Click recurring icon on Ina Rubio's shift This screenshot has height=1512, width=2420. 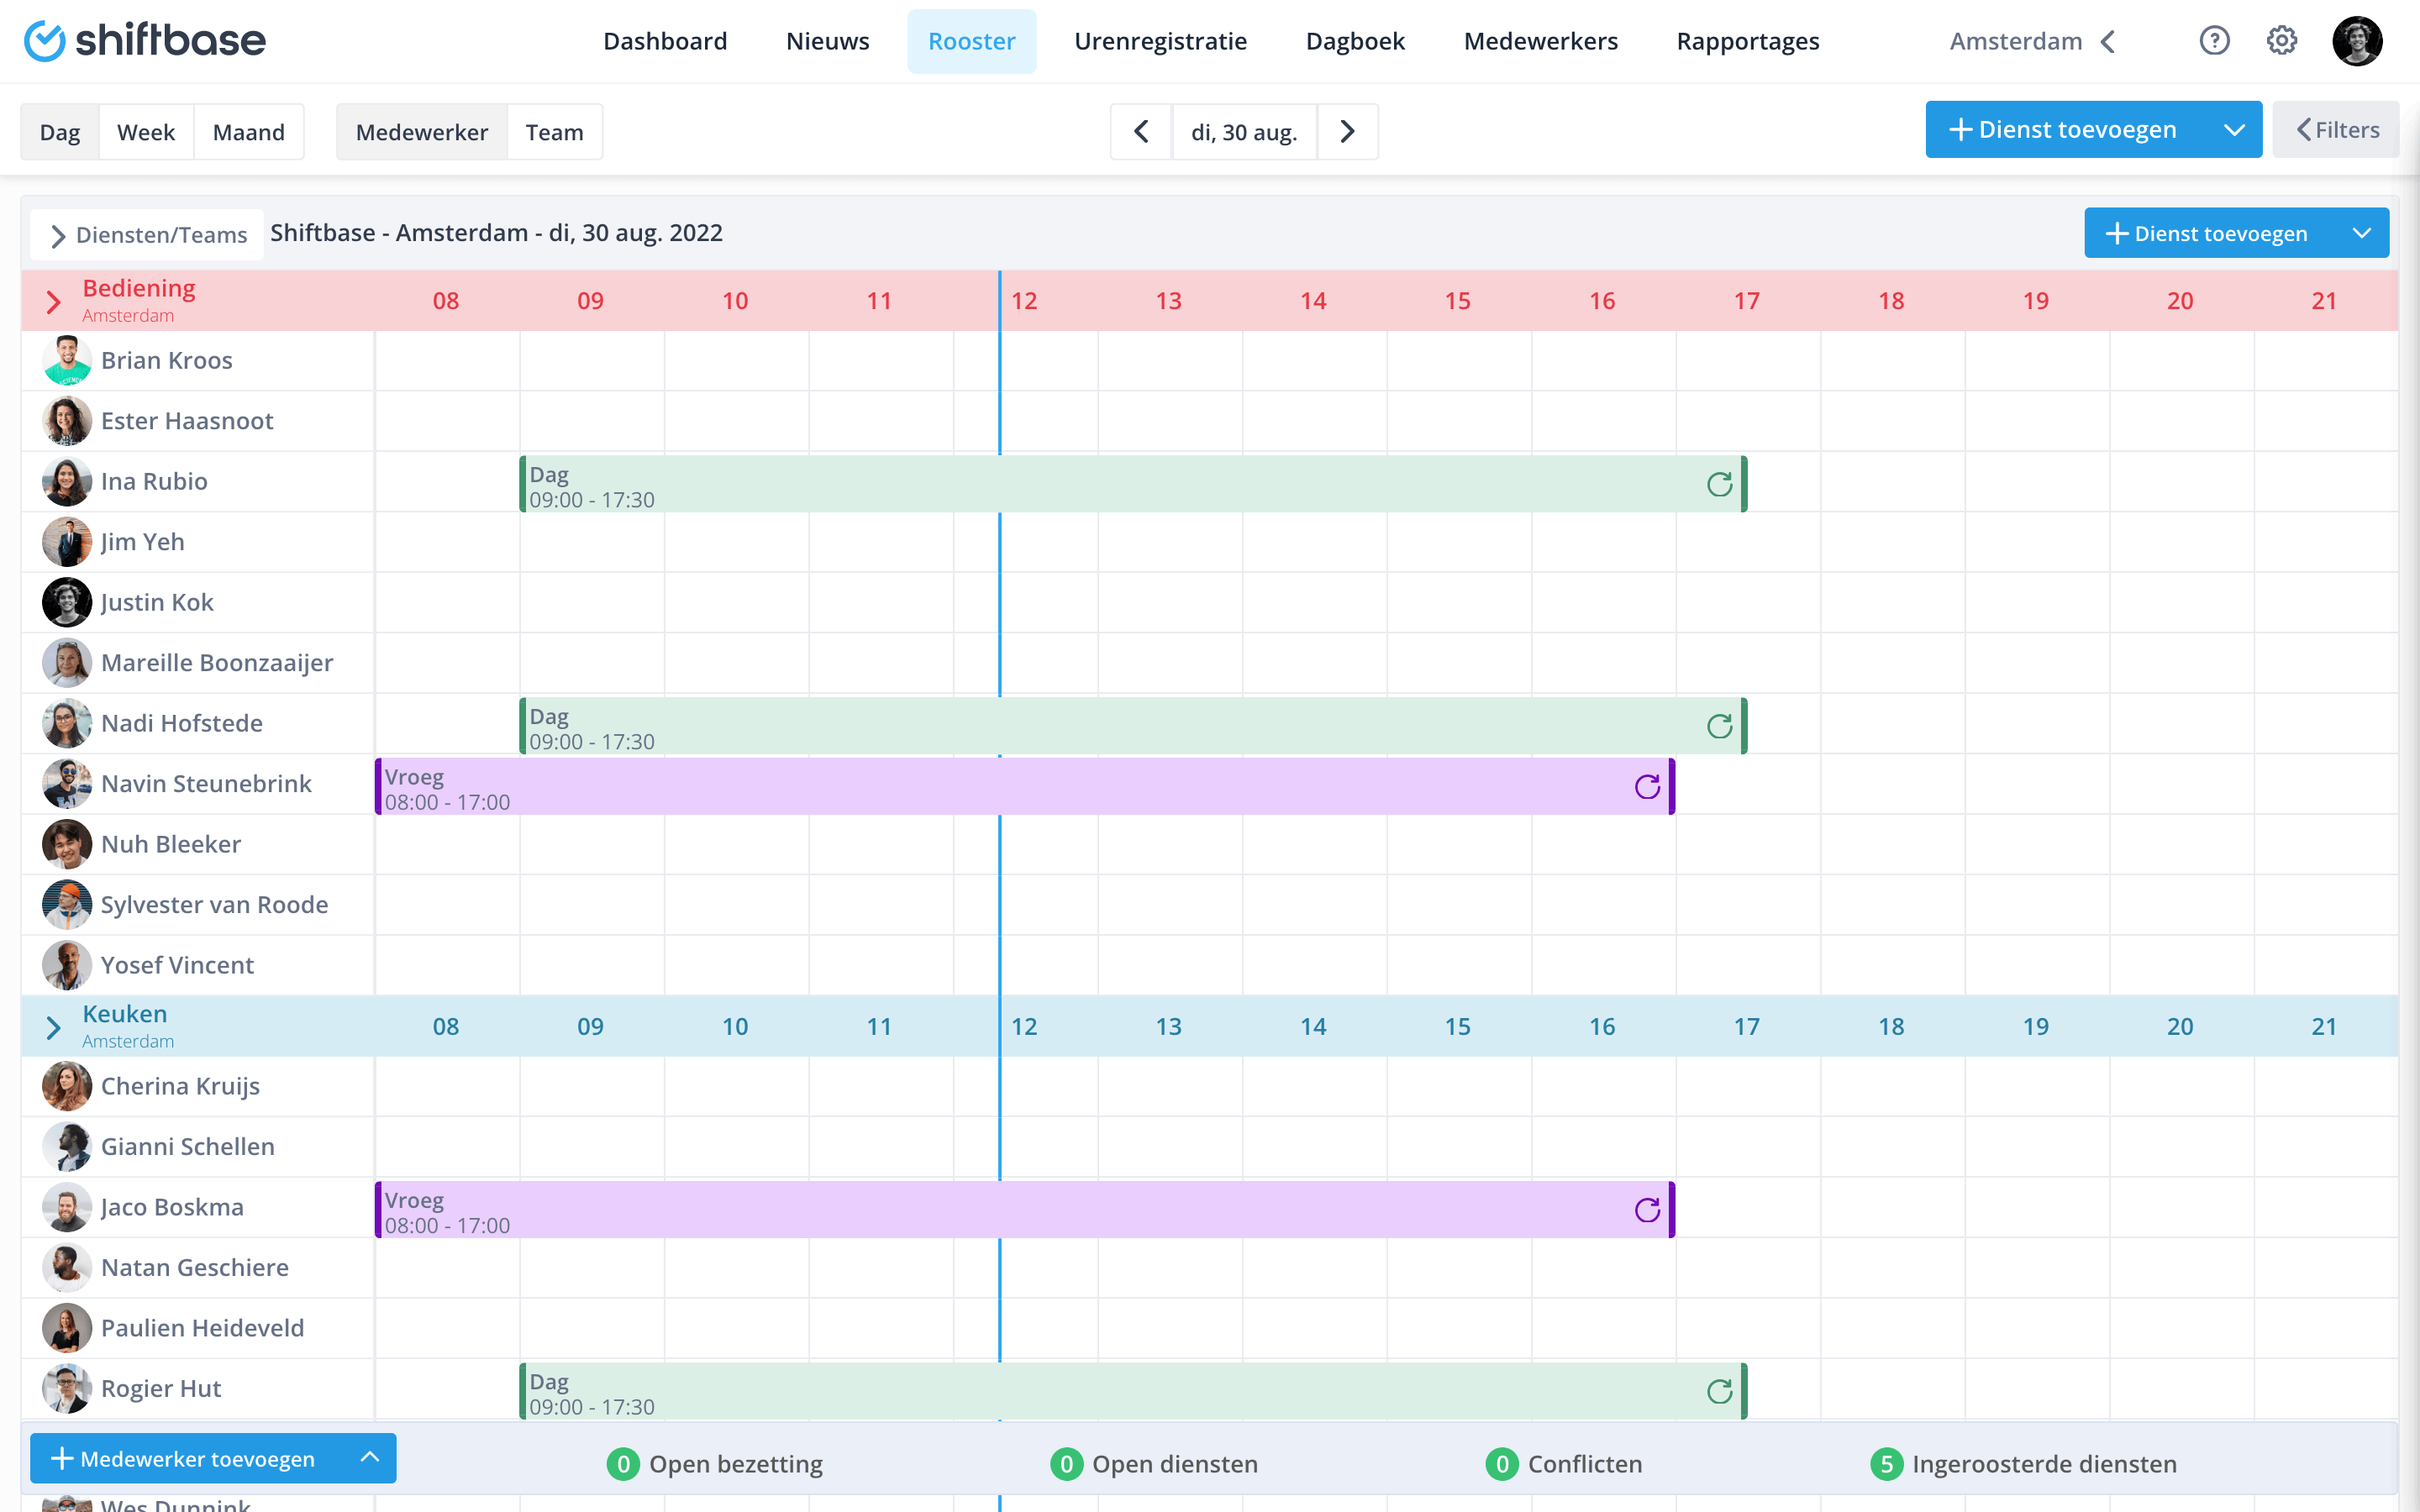(1719, 484)
